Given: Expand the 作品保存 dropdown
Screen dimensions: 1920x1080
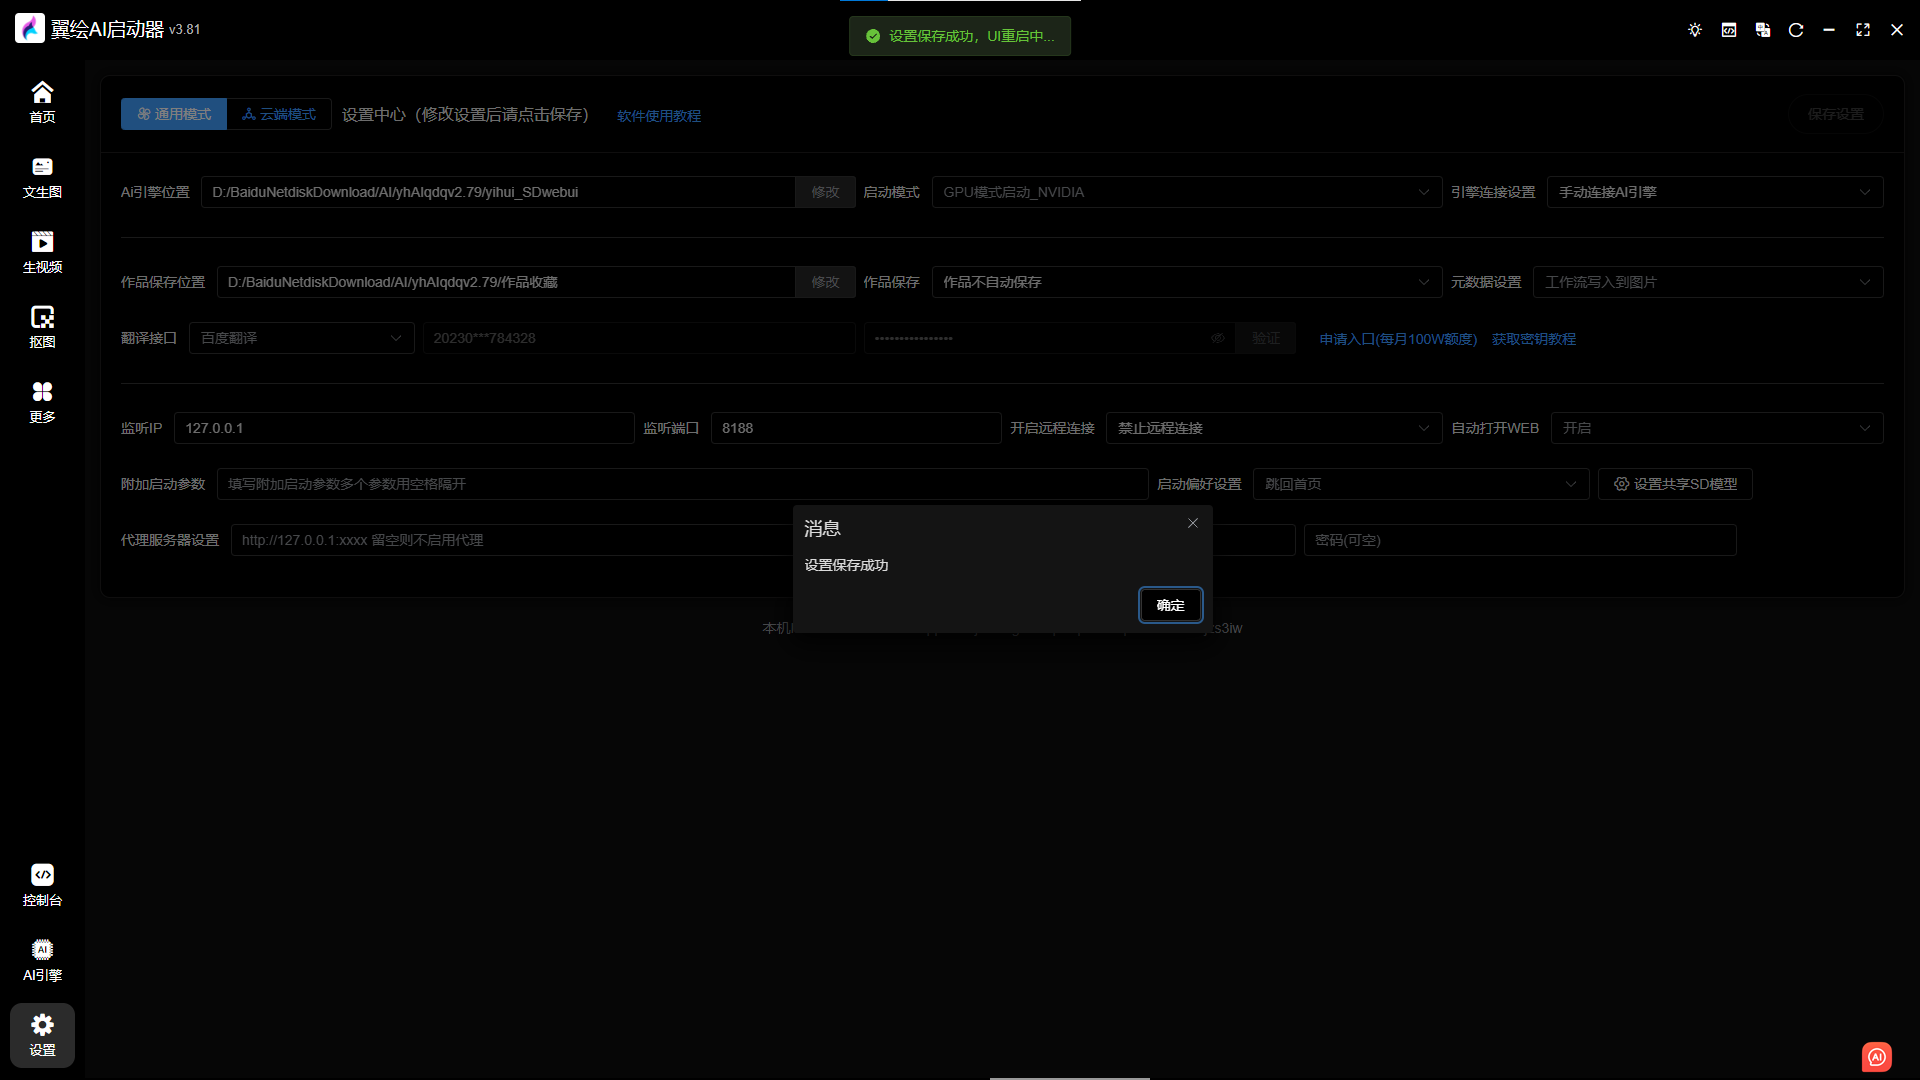Looking at the screenshot, I should coord(1187,282).
